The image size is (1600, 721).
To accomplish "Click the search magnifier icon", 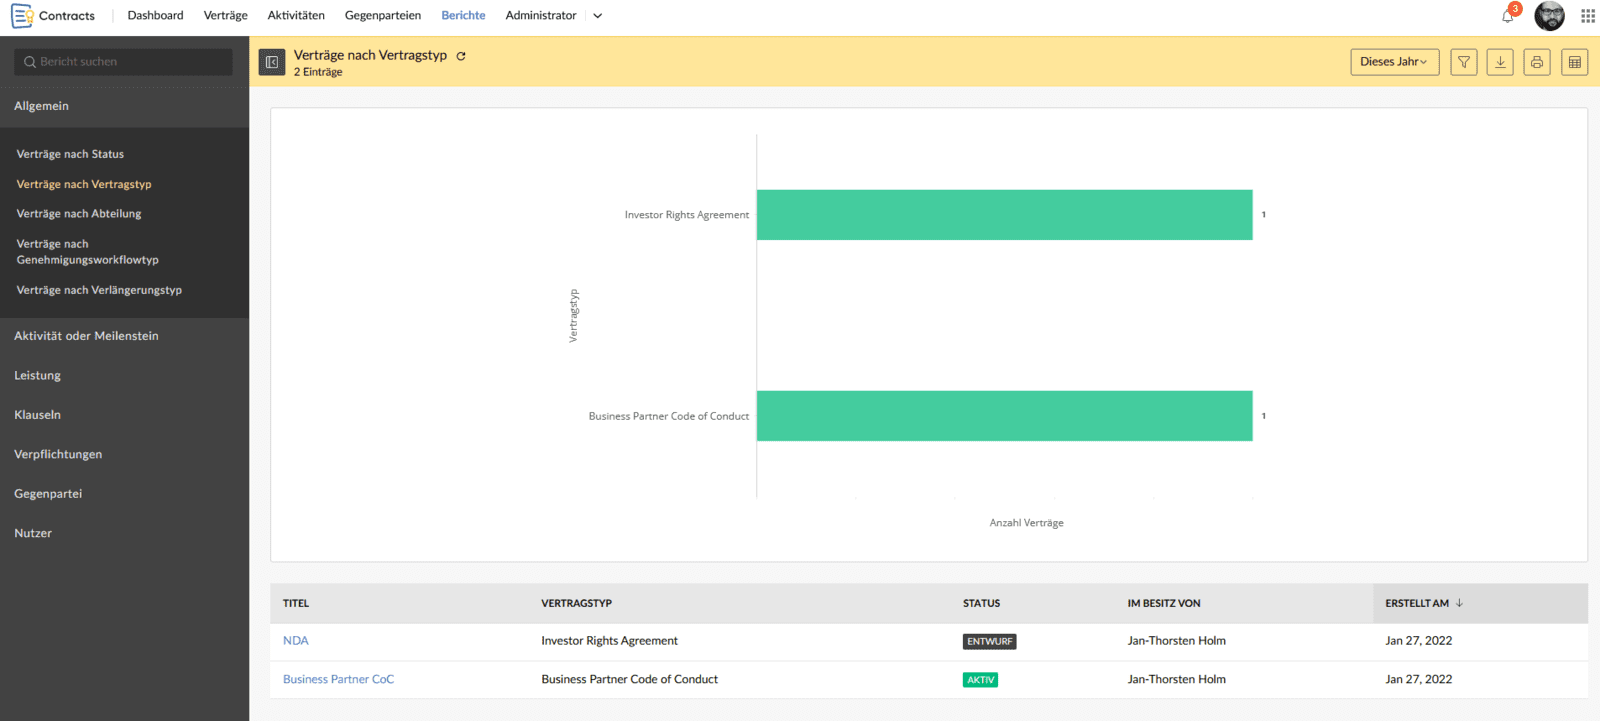I will point(30,62).
